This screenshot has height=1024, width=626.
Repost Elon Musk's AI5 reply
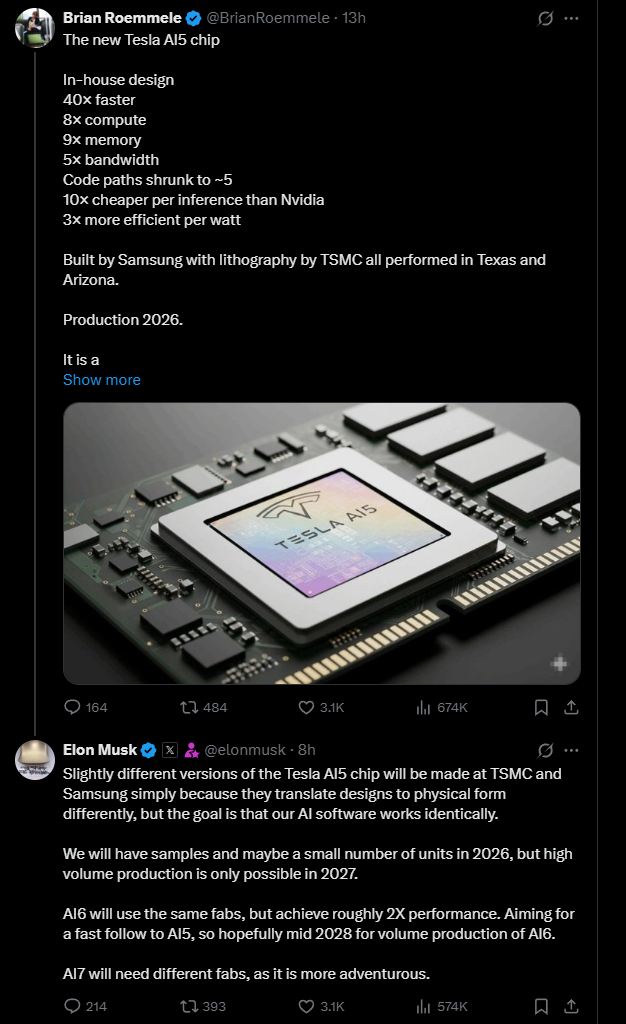pyautogui.click(x=187, y=1005)
